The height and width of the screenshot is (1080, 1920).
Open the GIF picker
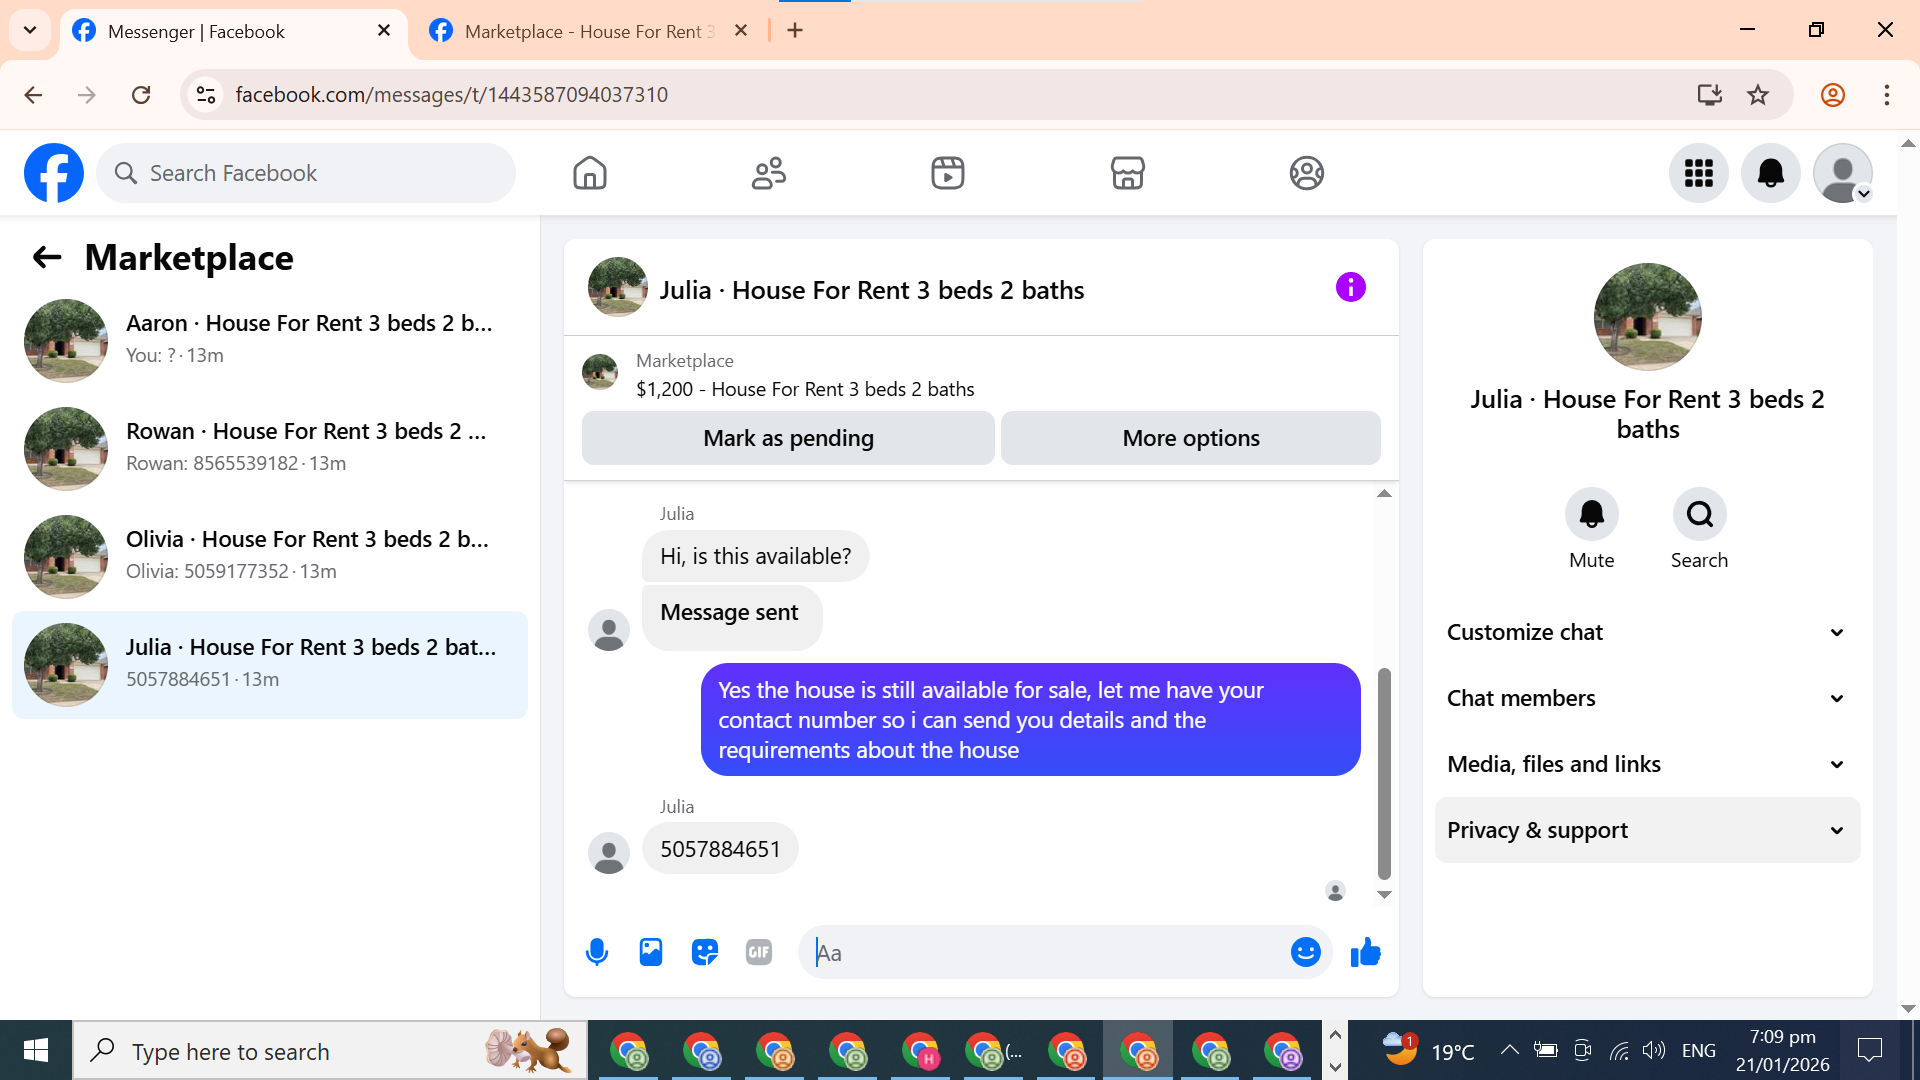click(759, 952)
